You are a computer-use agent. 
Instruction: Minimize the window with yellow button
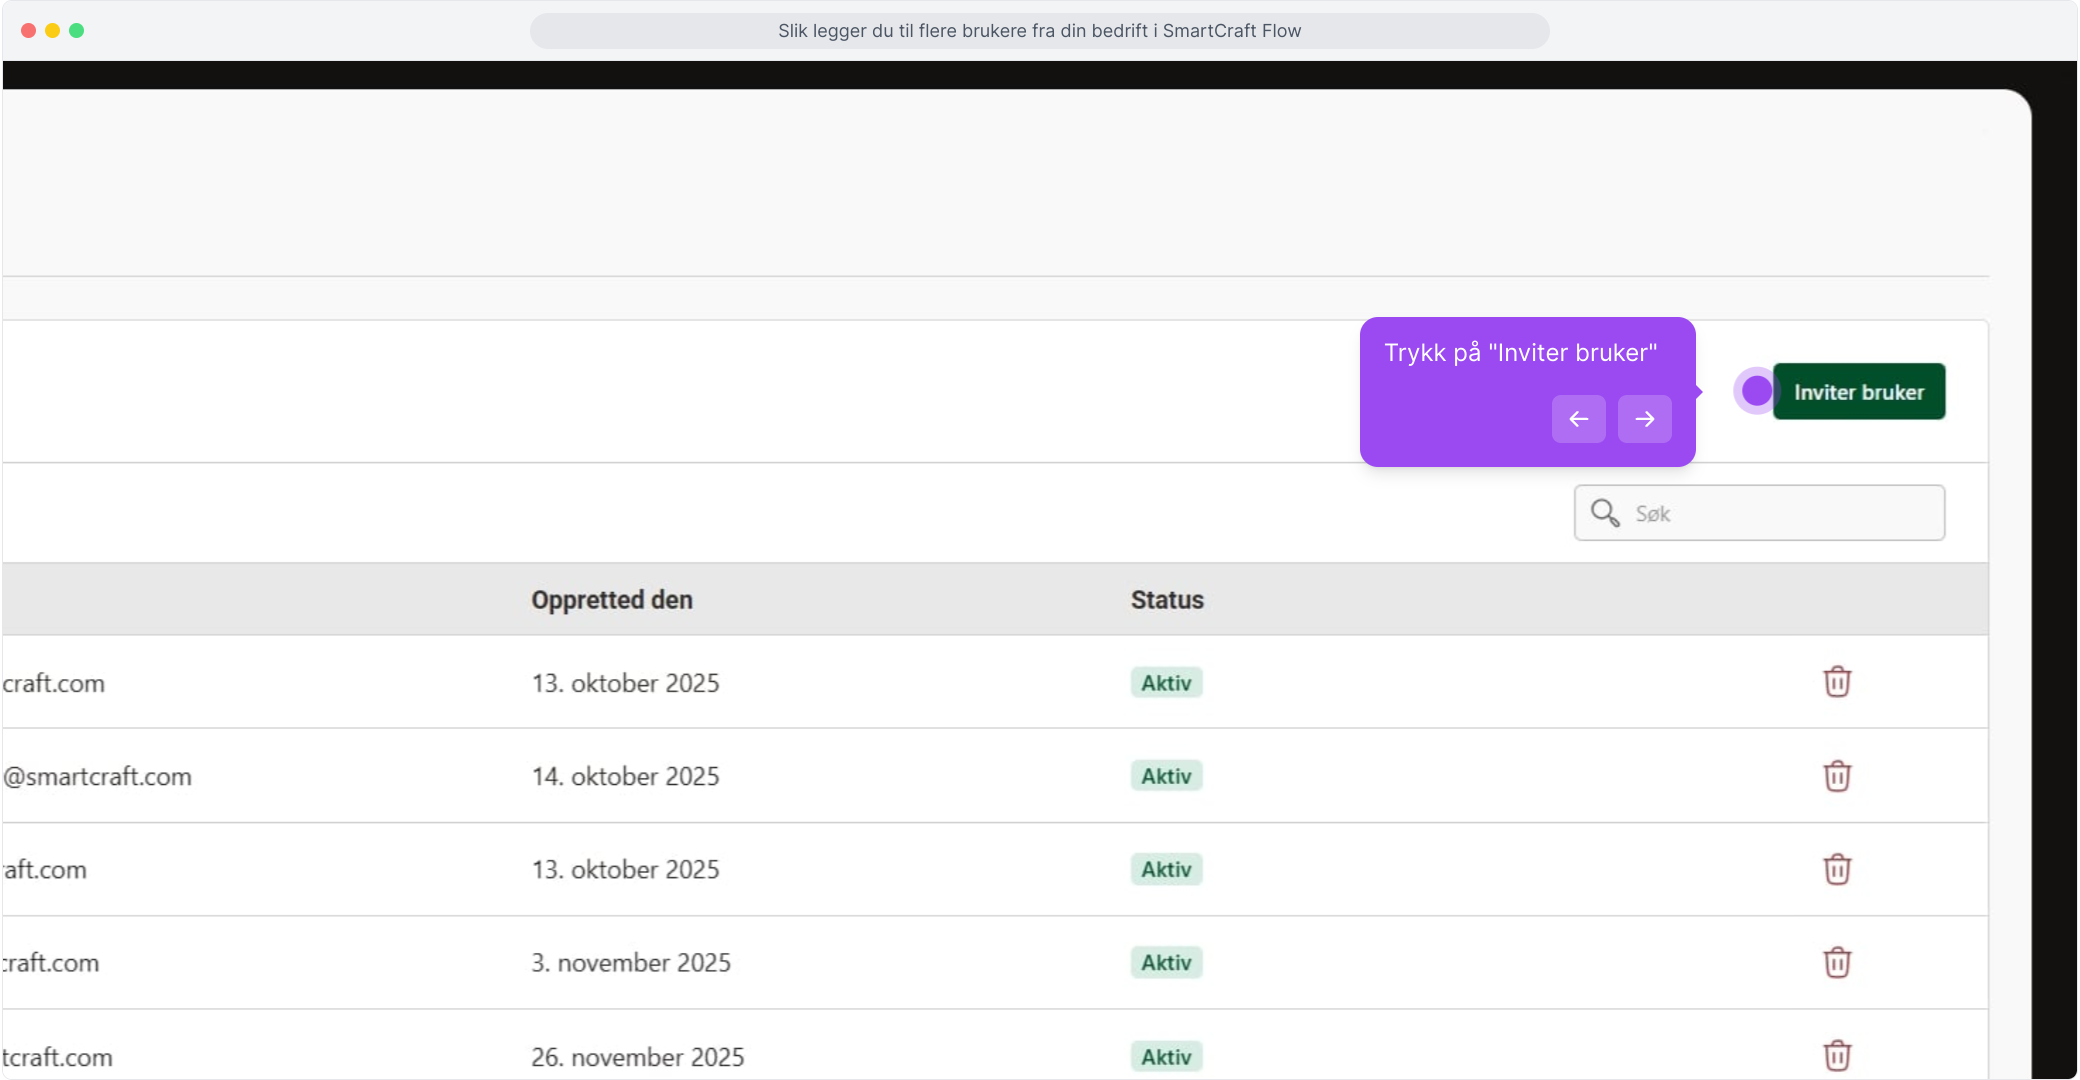click(x=52, y=31)
